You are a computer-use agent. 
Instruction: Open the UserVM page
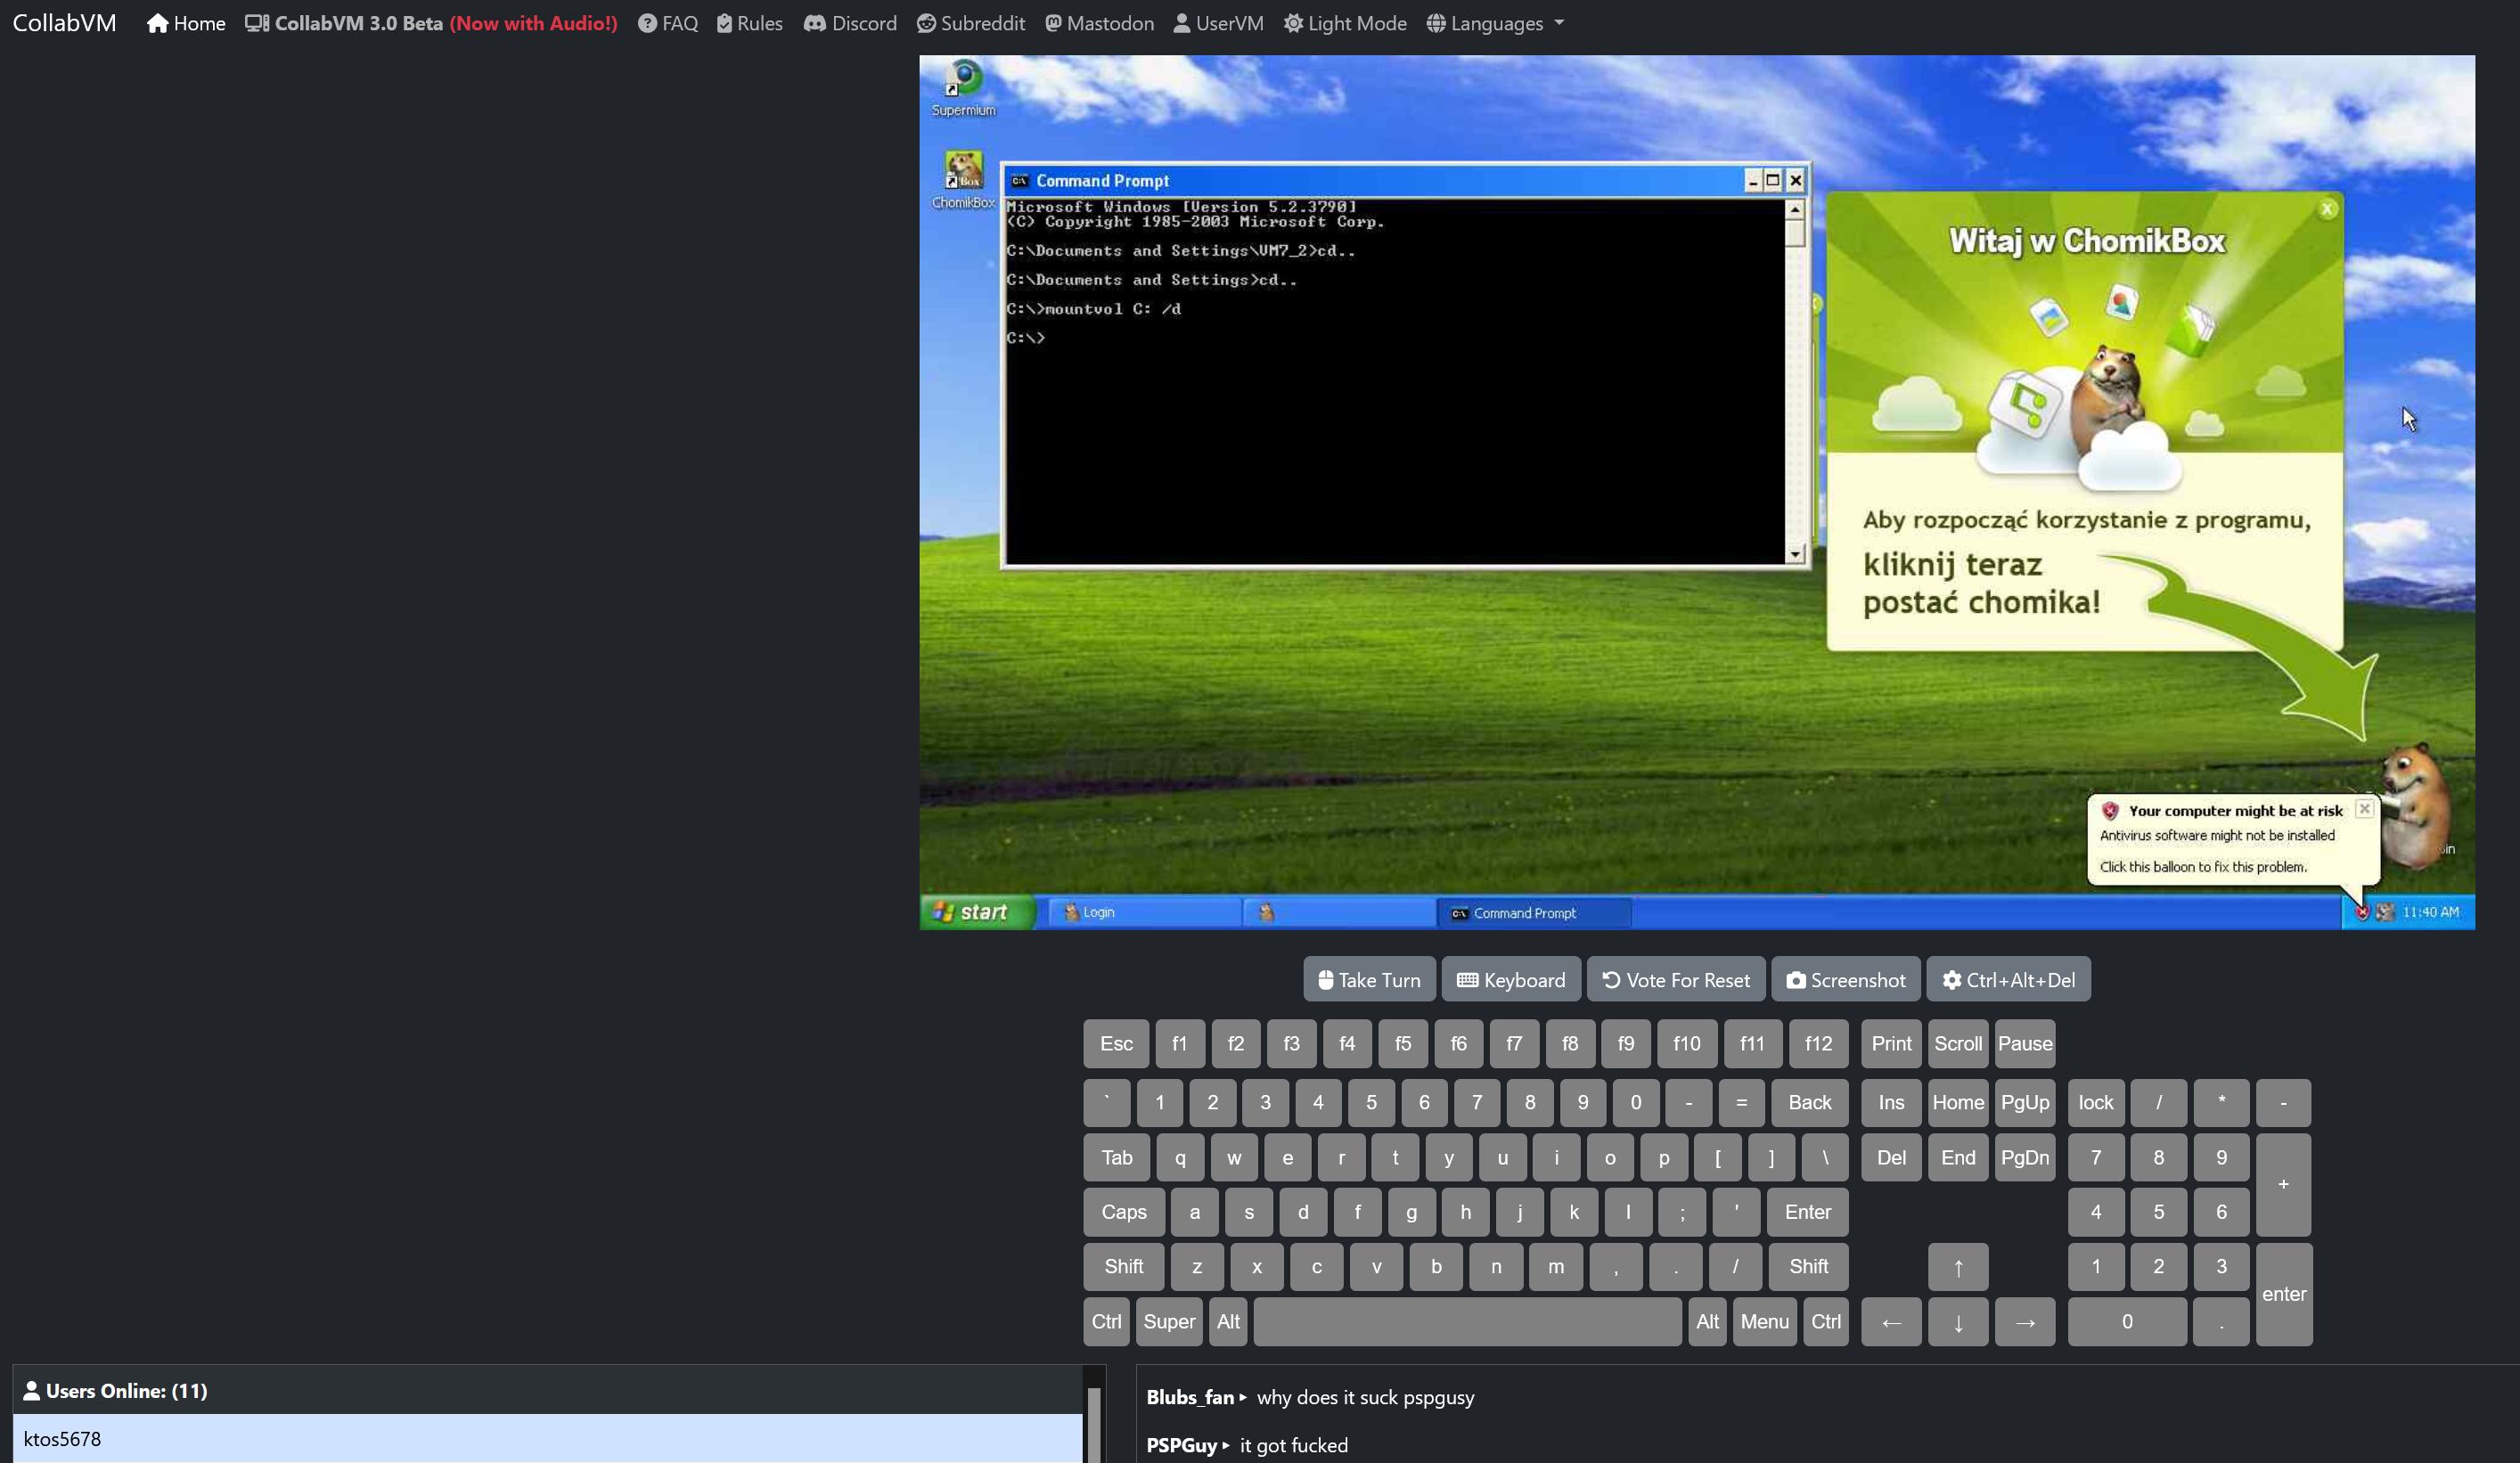(x=1218, y=23)
